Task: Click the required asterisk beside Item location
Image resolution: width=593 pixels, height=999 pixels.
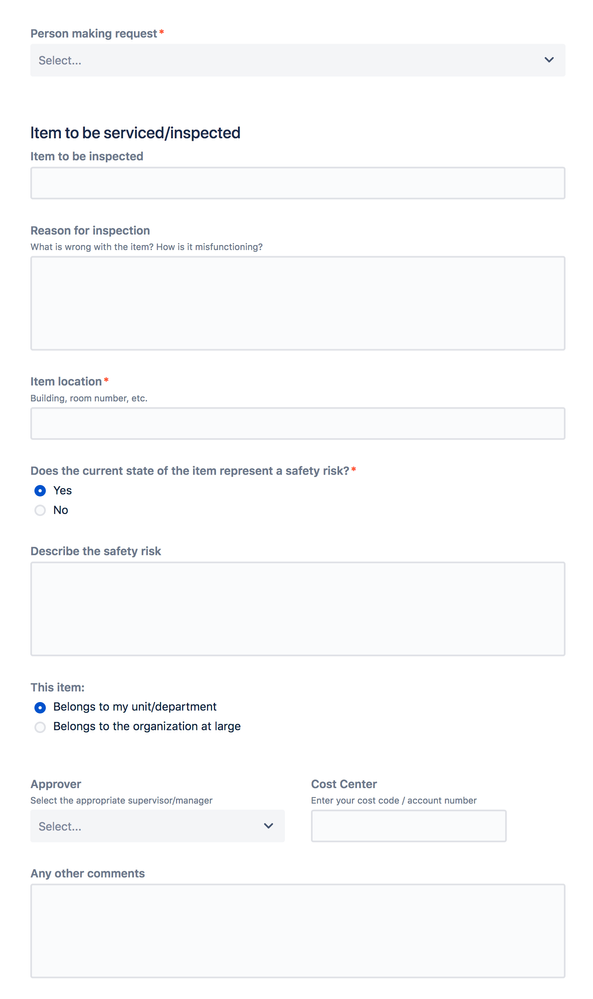Action: tap(104, 378)
